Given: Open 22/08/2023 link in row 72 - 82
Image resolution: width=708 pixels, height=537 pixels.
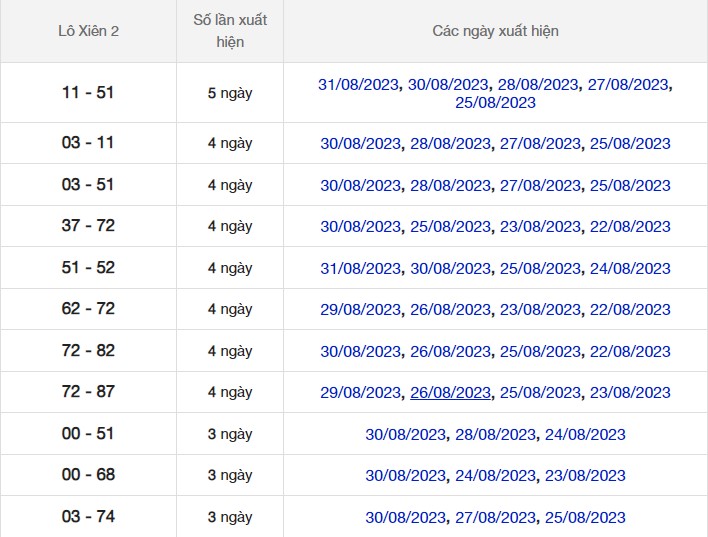Looking at the screenshot, I should 629,352.
